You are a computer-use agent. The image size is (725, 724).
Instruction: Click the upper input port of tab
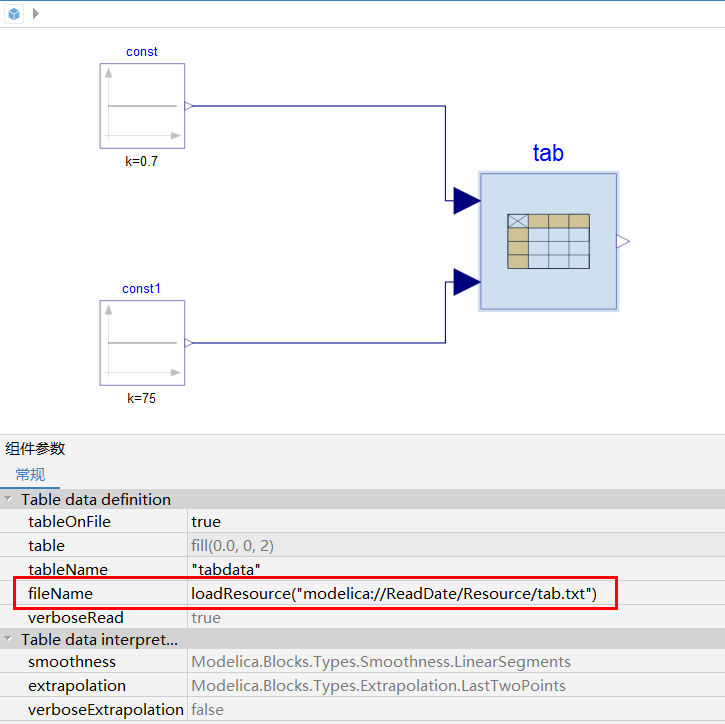click(465, 200)
